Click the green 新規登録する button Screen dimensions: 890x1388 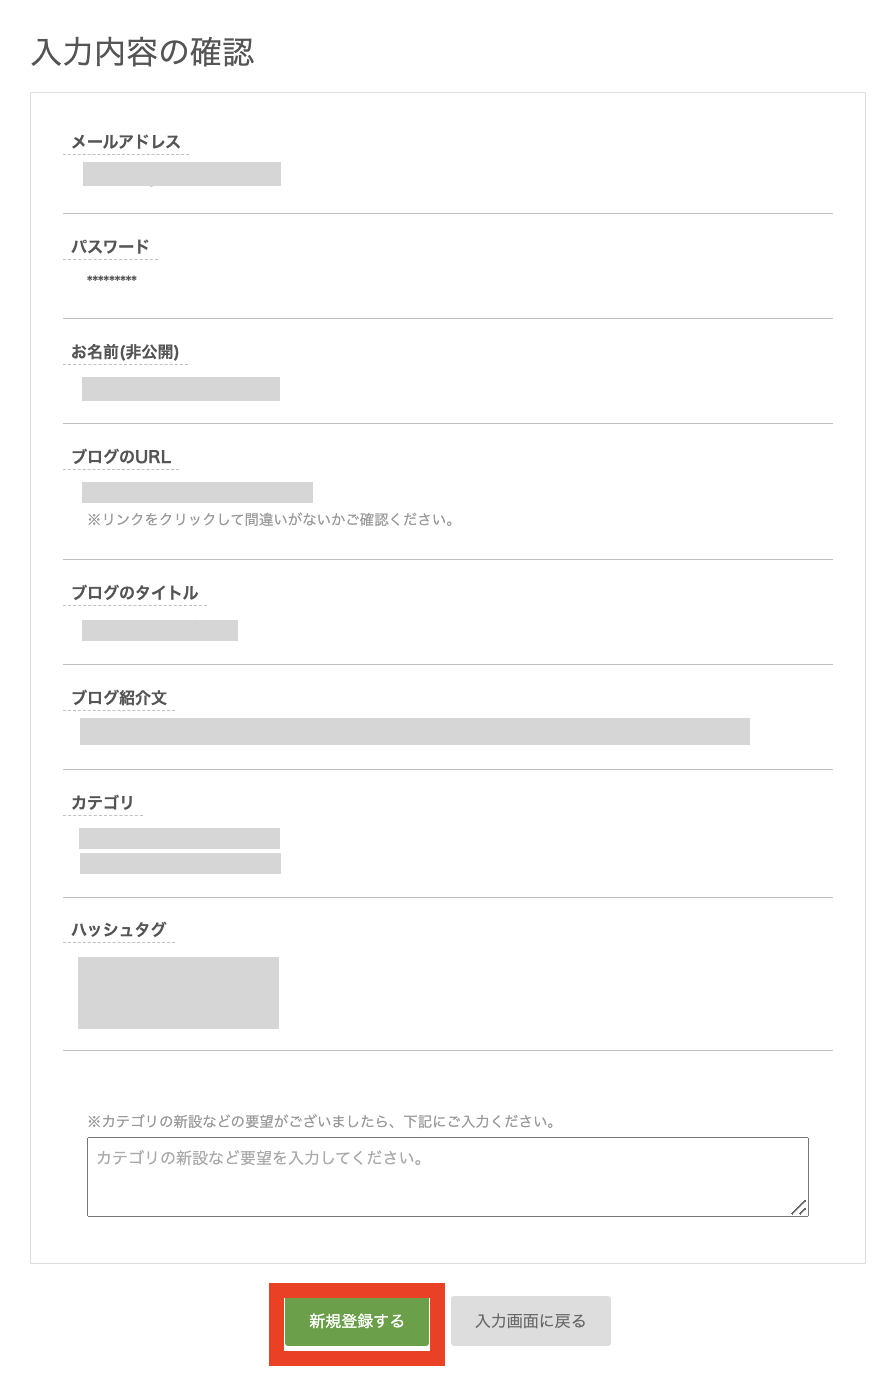tap(357, 1321)
